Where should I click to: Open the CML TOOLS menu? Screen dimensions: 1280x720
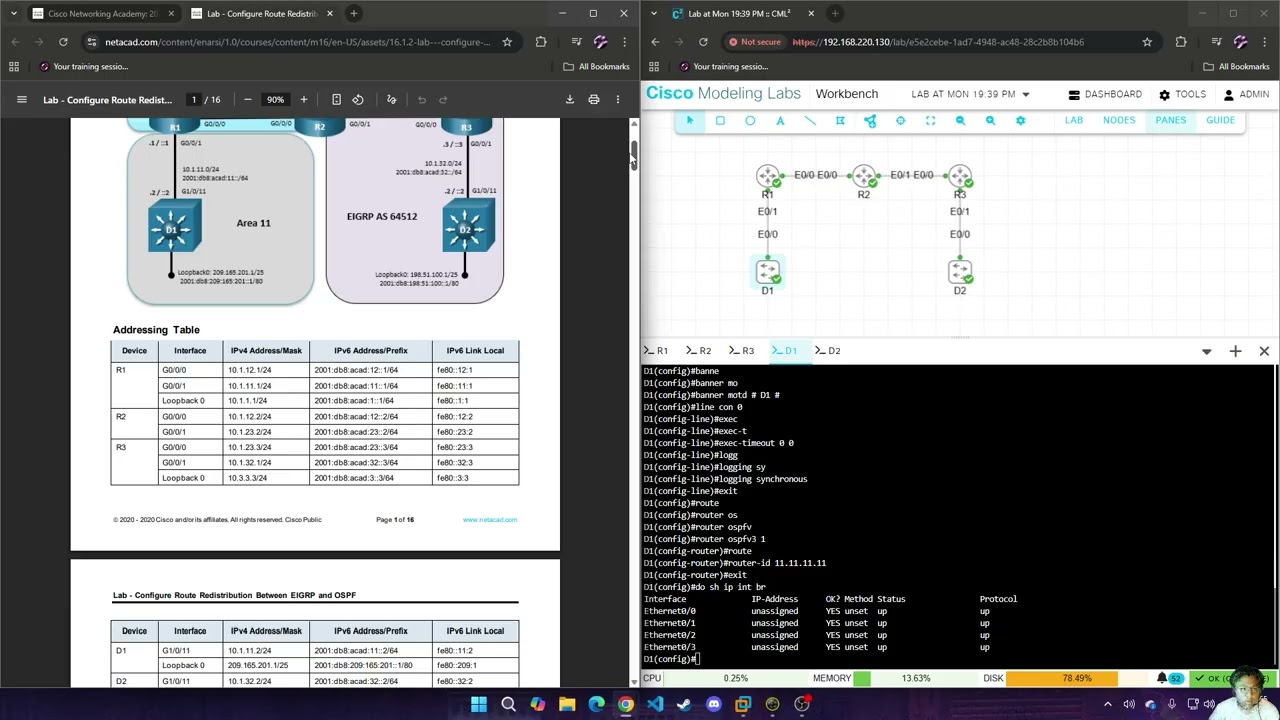[x=1182, y=94]
